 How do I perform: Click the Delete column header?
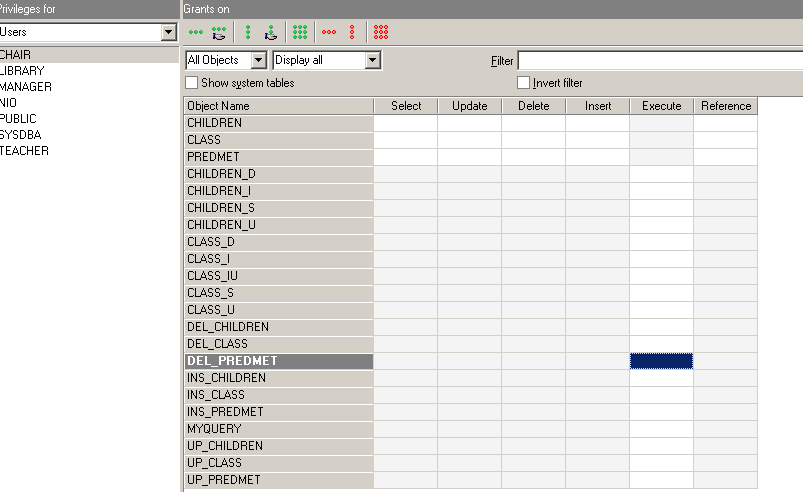(534, 106)
